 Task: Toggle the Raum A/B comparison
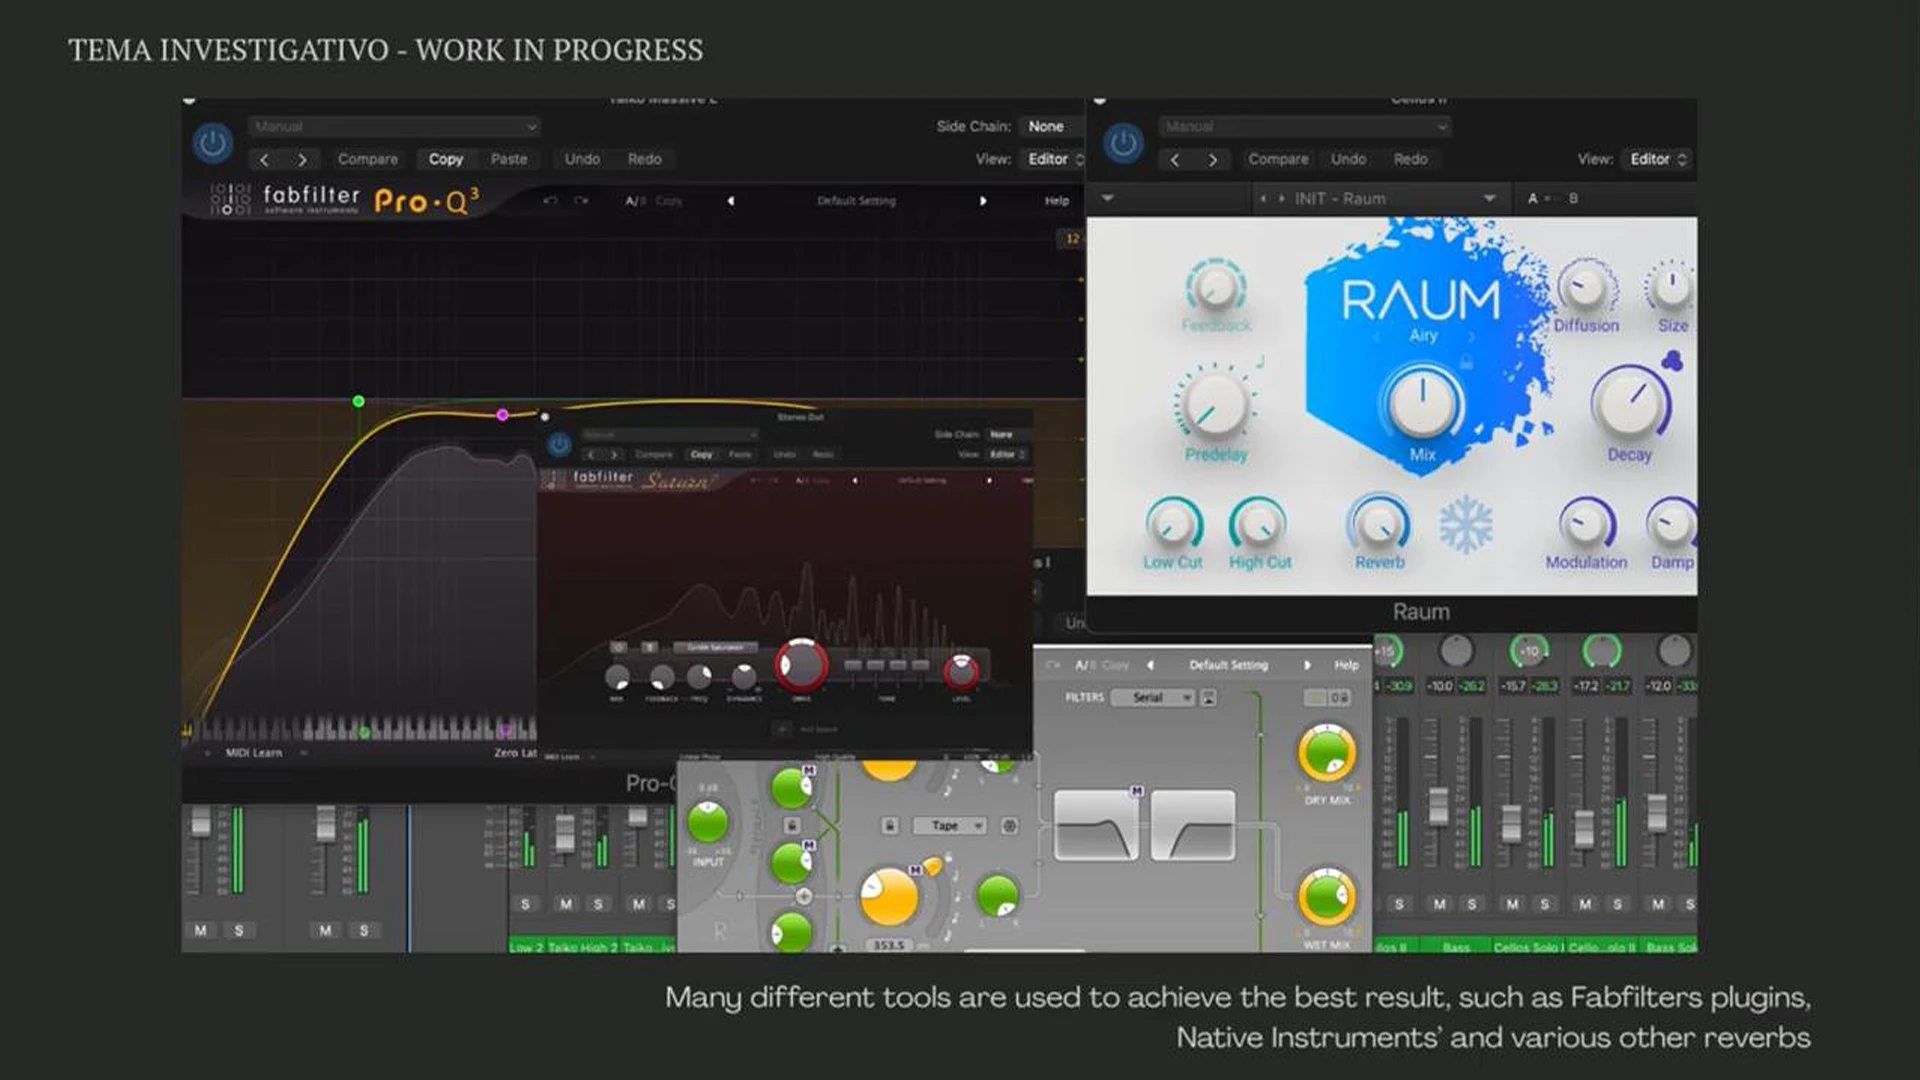click(x=1552, y=198)
